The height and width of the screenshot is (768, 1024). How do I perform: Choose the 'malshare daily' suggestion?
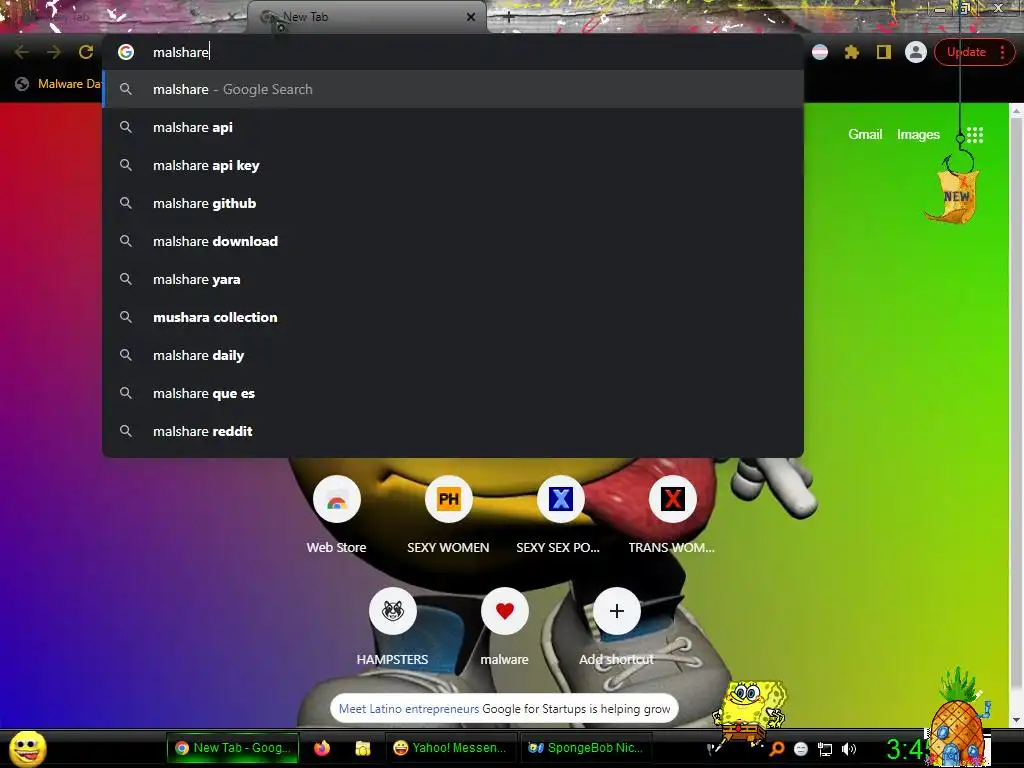(453, 355)
